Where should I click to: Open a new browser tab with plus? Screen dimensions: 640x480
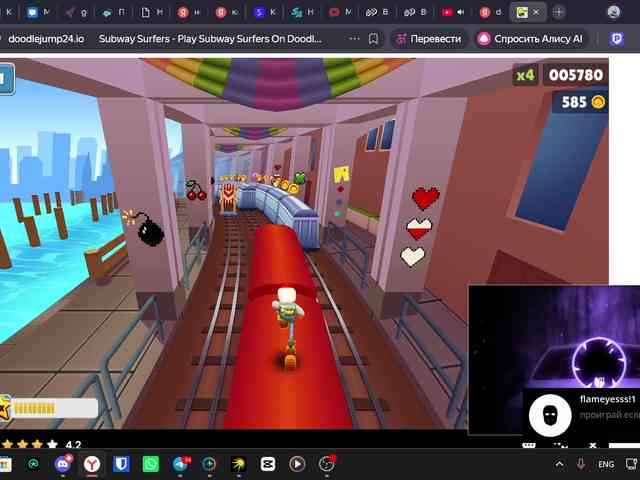558,12
